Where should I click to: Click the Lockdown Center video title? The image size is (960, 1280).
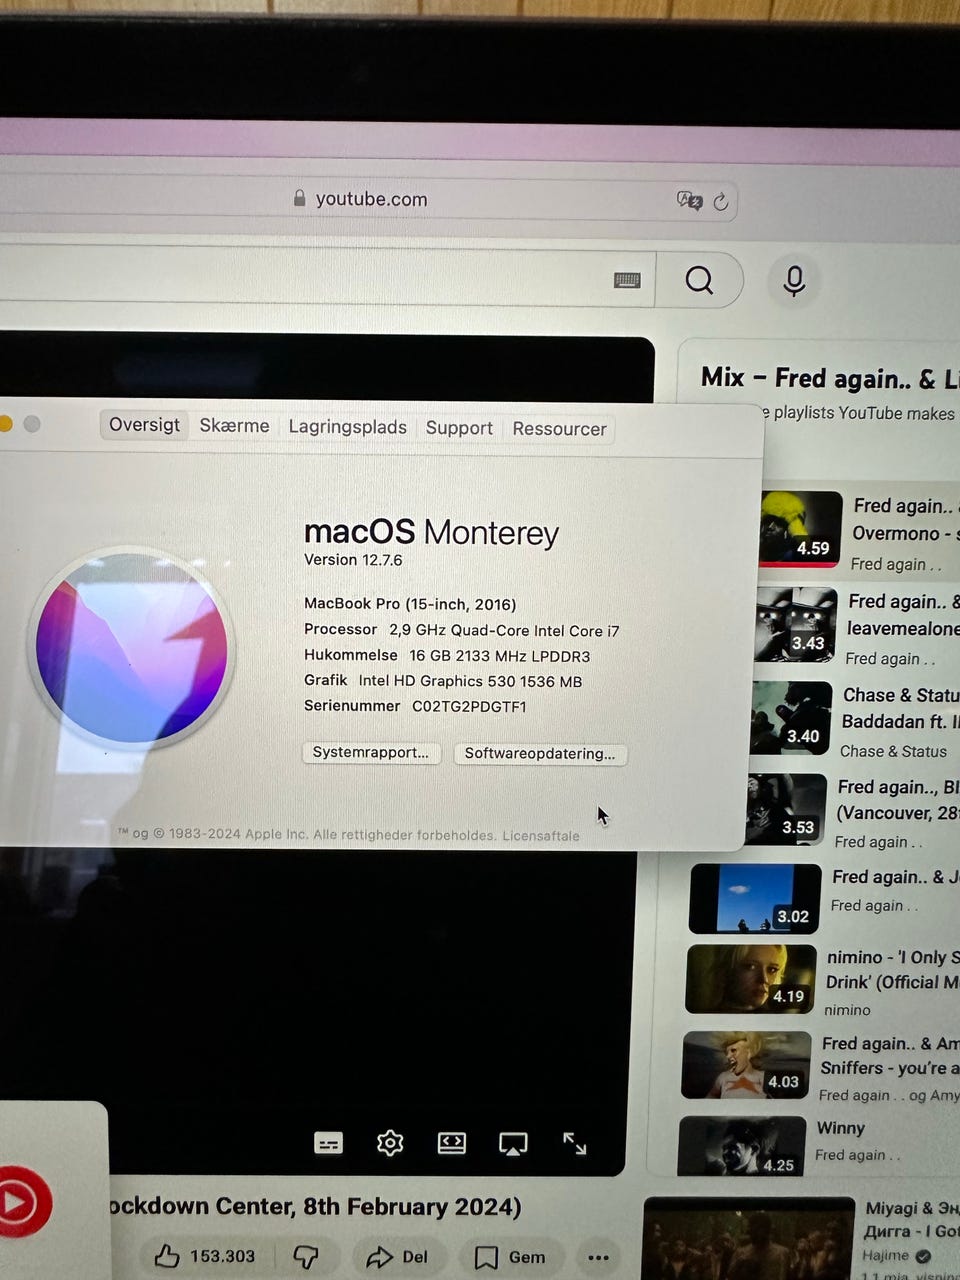(x=316, y=1206)
